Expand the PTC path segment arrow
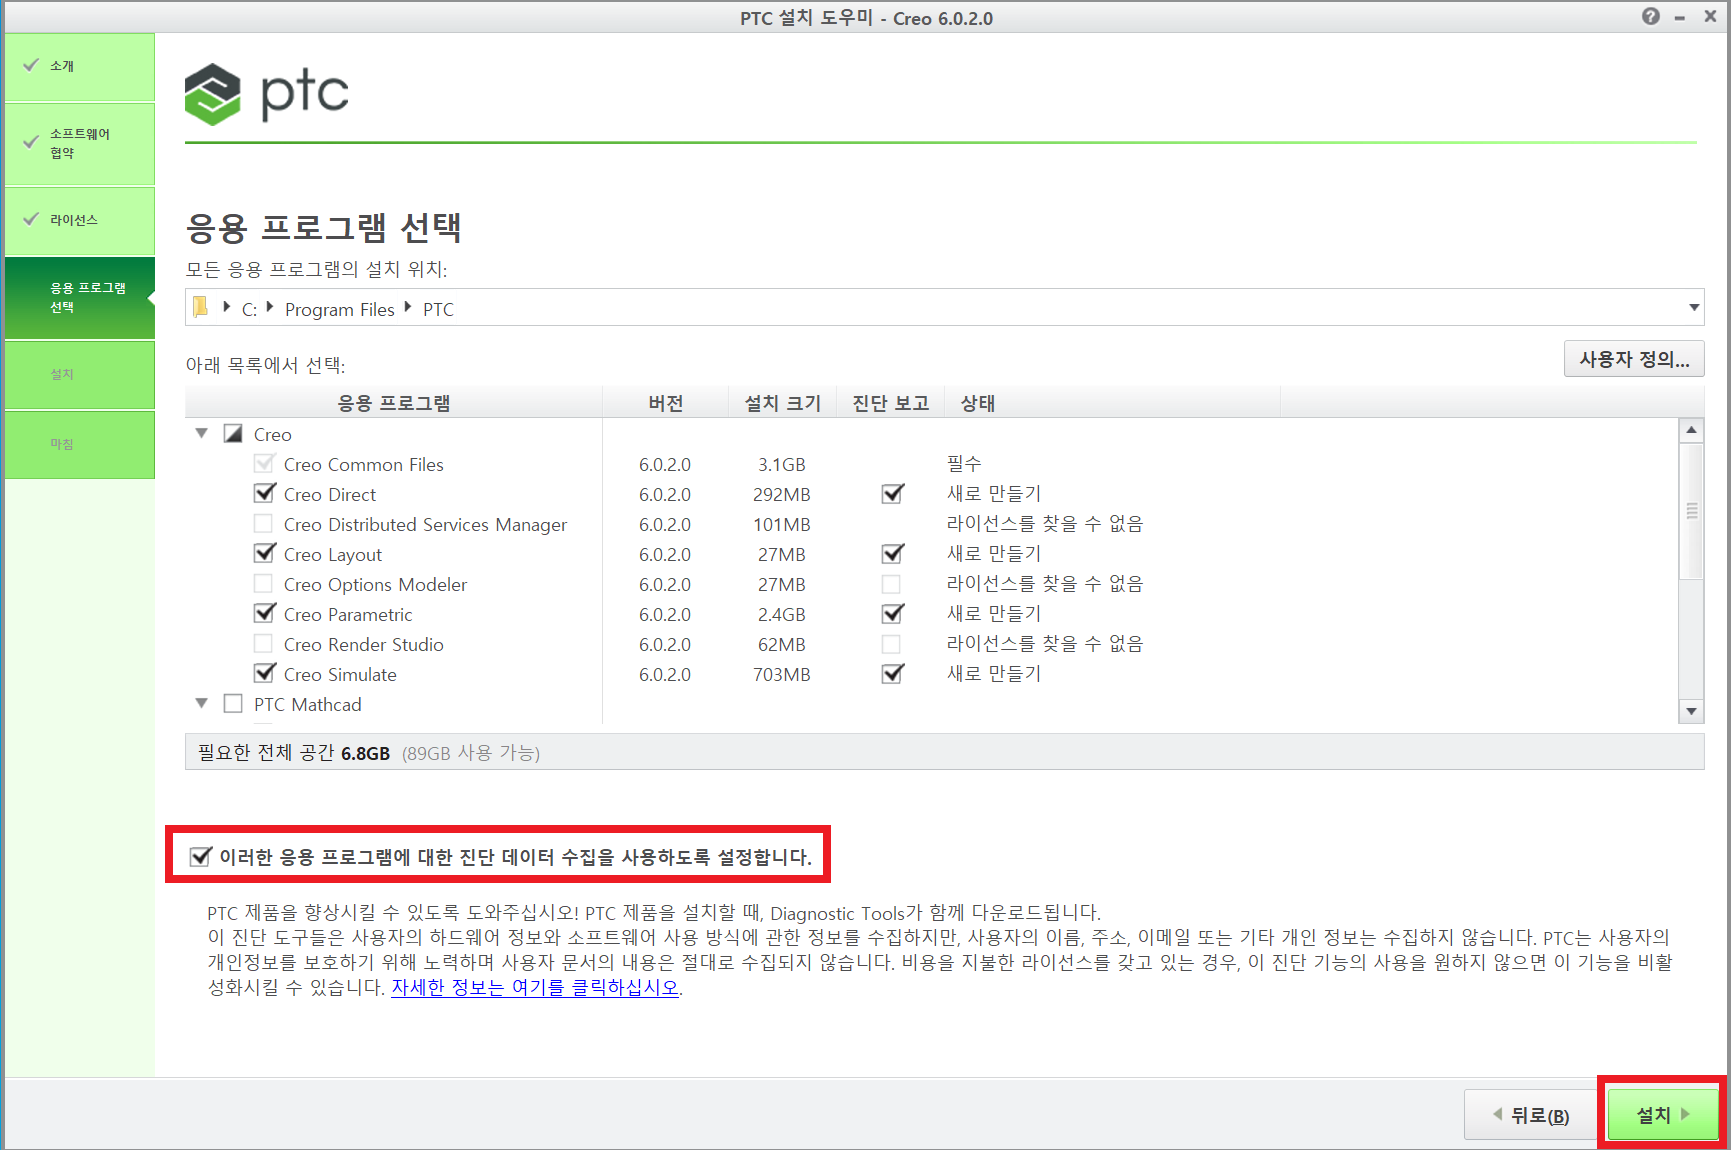 coord(408,307)
